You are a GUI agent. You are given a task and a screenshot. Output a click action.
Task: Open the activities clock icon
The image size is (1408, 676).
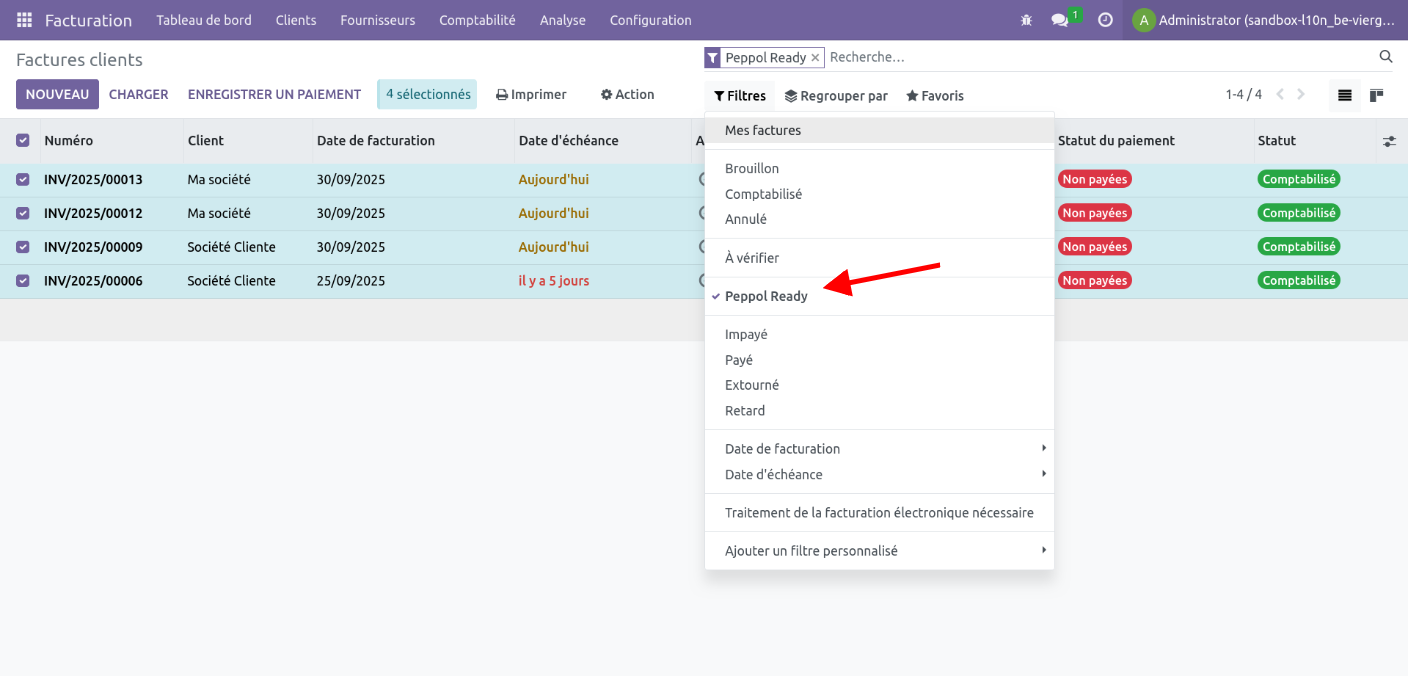click(x=1105, y=20)
